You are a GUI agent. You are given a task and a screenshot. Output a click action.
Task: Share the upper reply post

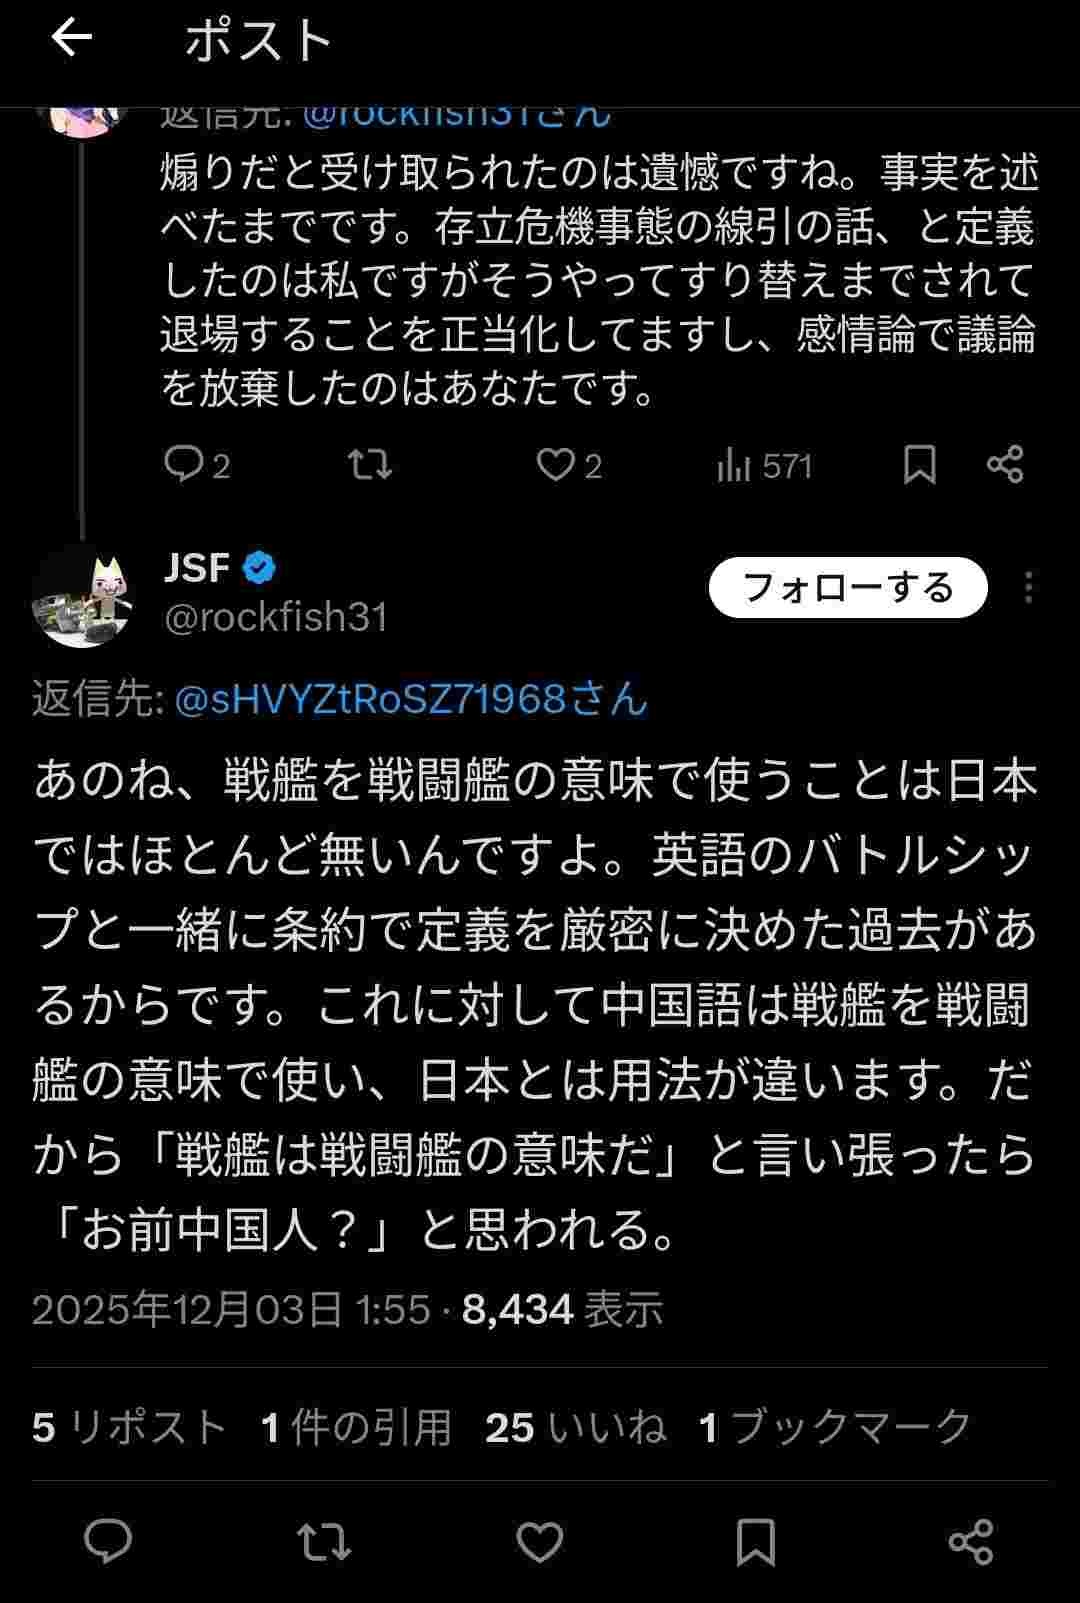pyautogui.click(x=1004, y=465)
